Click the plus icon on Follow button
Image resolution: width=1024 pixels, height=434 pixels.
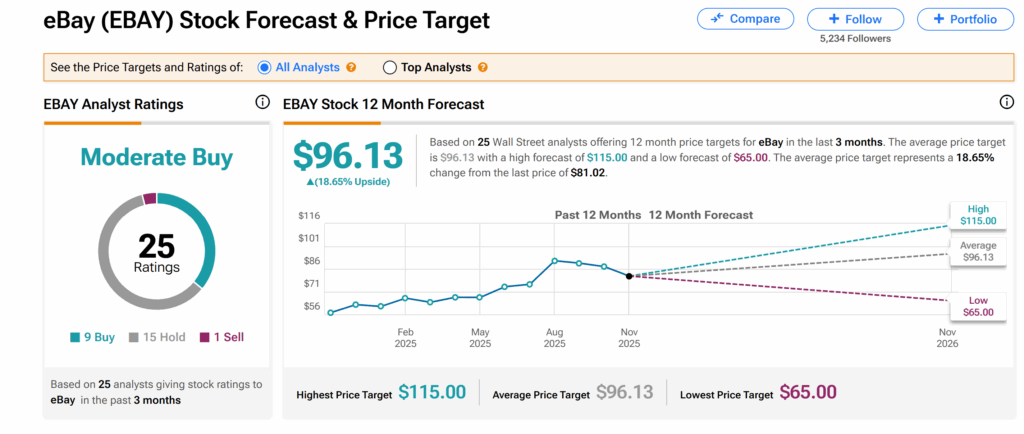tap(834, 19)
